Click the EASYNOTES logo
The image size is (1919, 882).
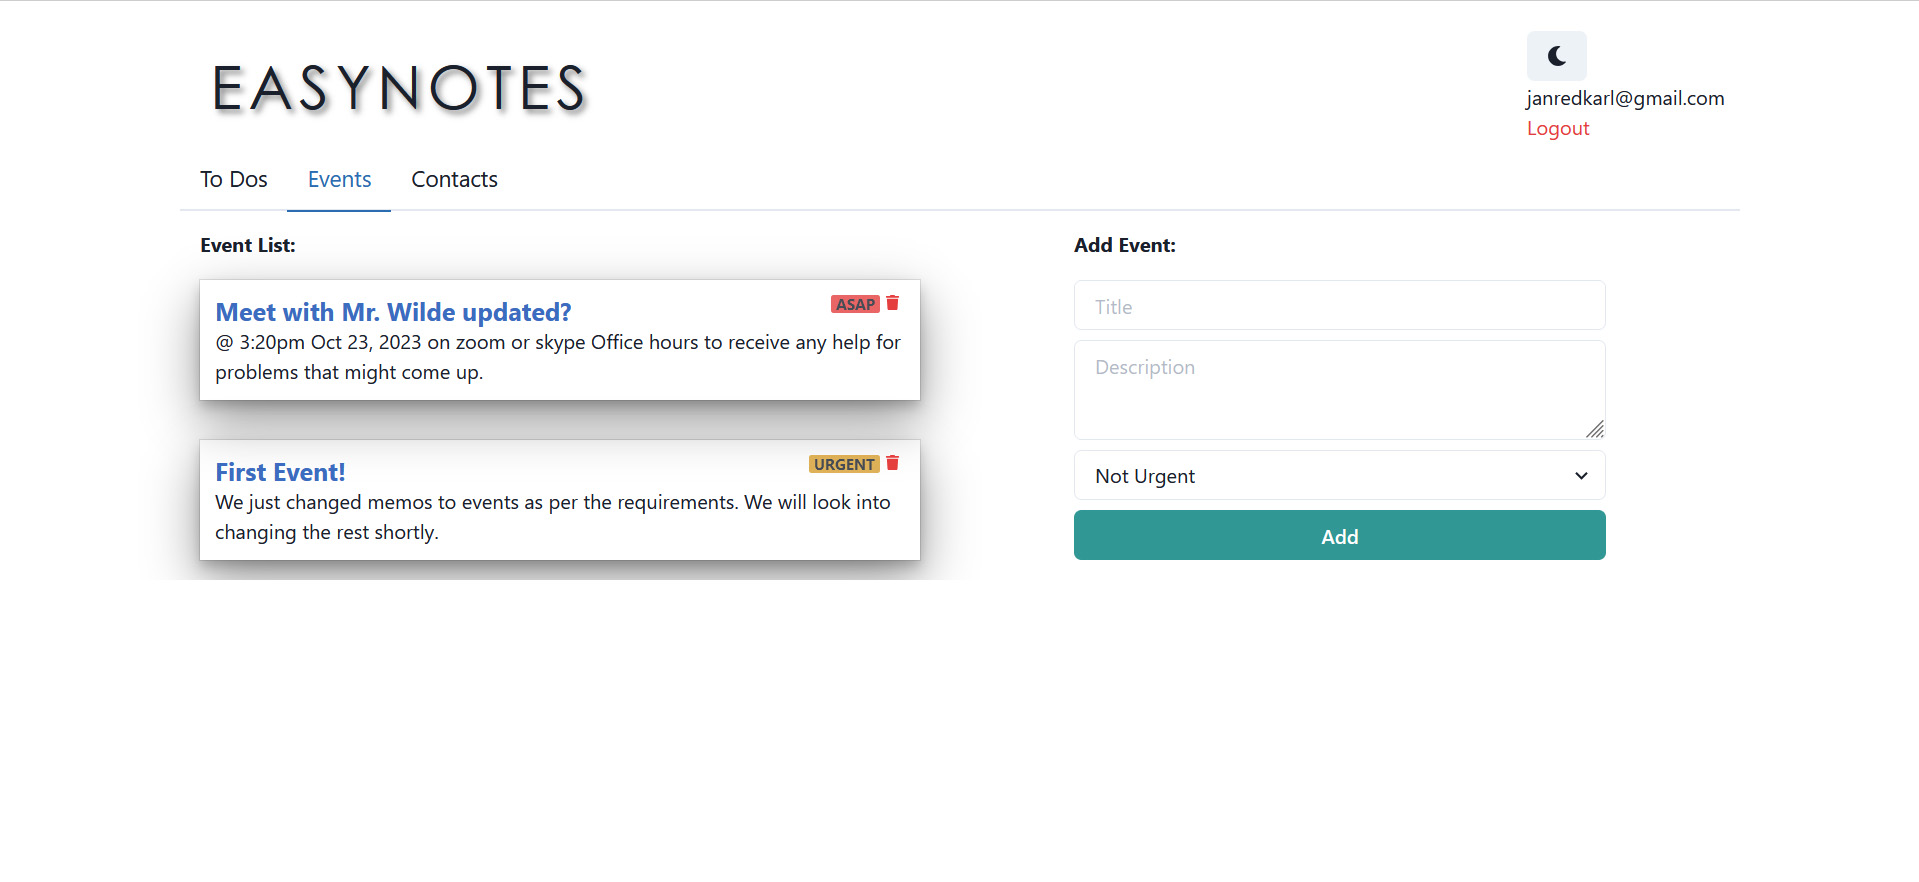point(399,88)
